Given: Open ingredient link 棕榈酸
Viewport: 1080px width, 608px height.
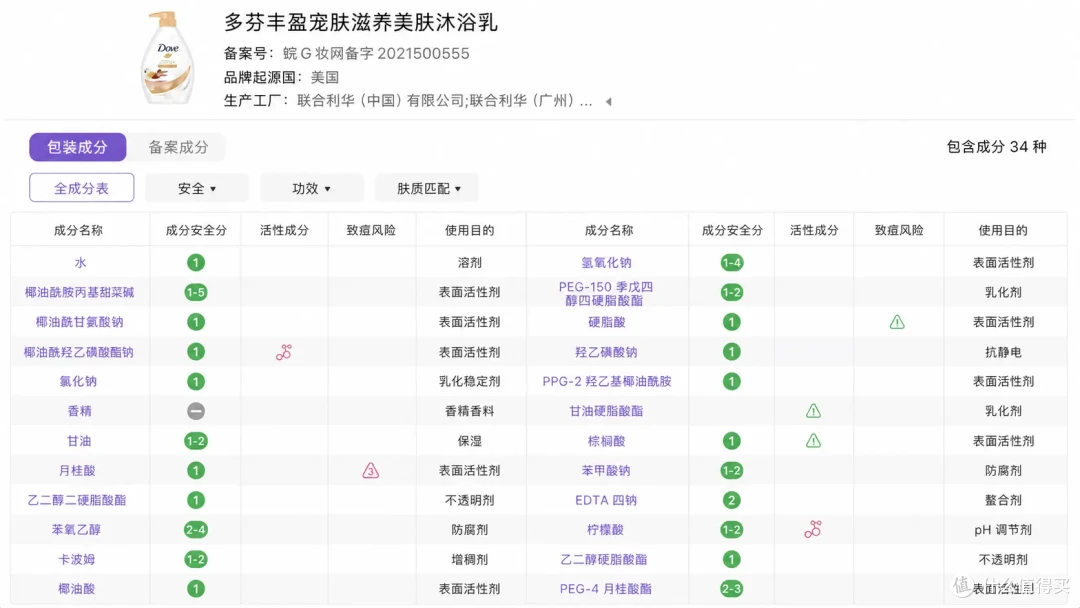Looking at the screenshot, I should [x=606, y=441].
